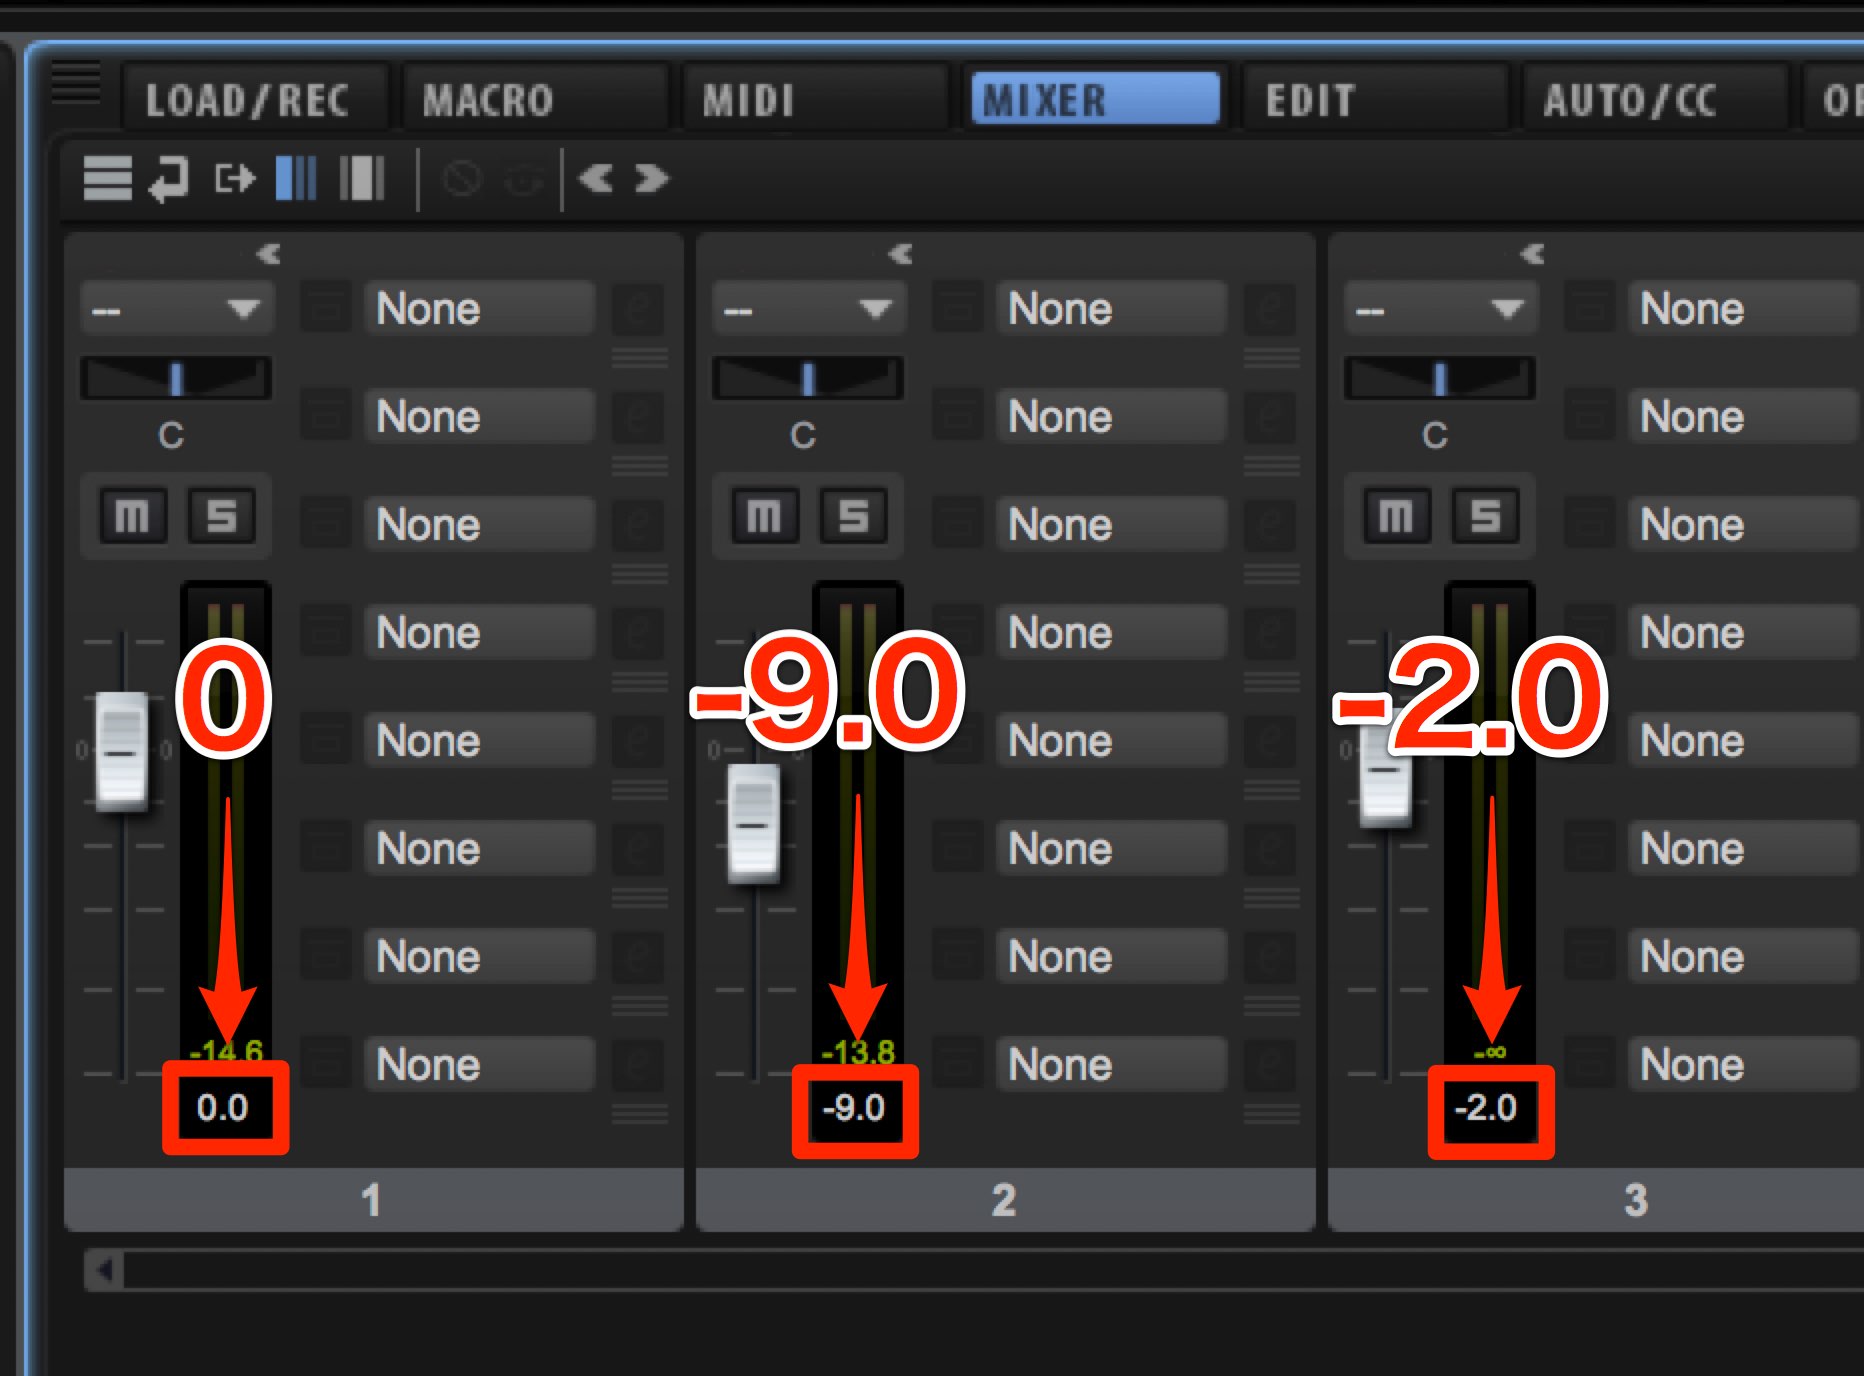1864x1376 pixels.
Task: Click the active MIXER tab
Action: (x=1095, y=98)
